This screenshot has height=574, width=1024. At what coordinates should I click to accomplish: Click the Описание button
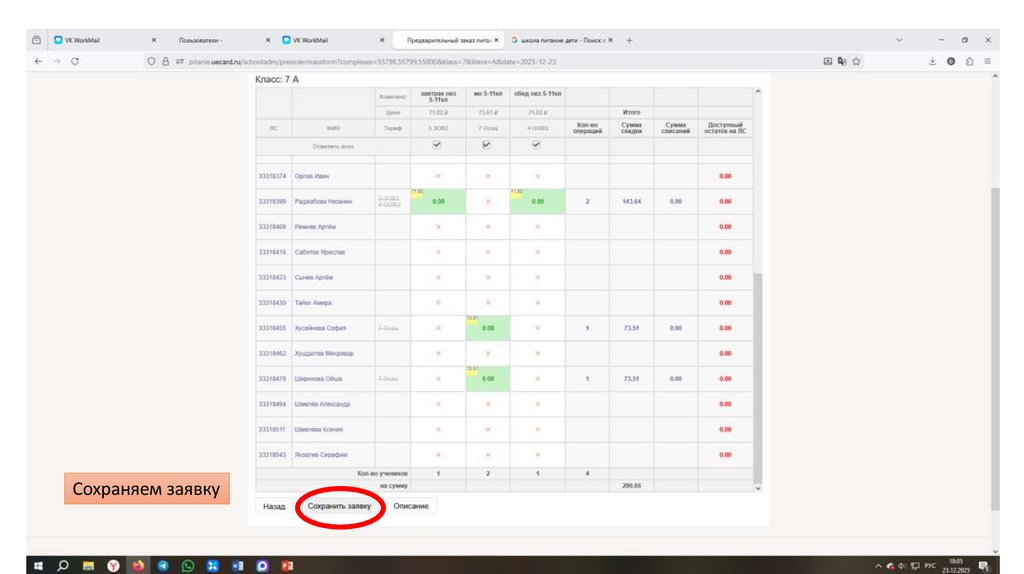click(411, 506)
